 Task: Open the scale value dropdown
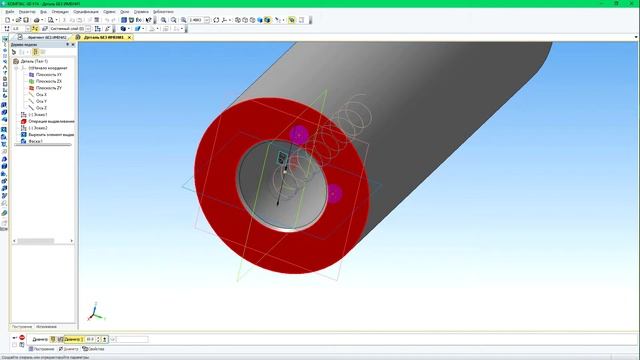pyautogui.click(x=207, y=20)
